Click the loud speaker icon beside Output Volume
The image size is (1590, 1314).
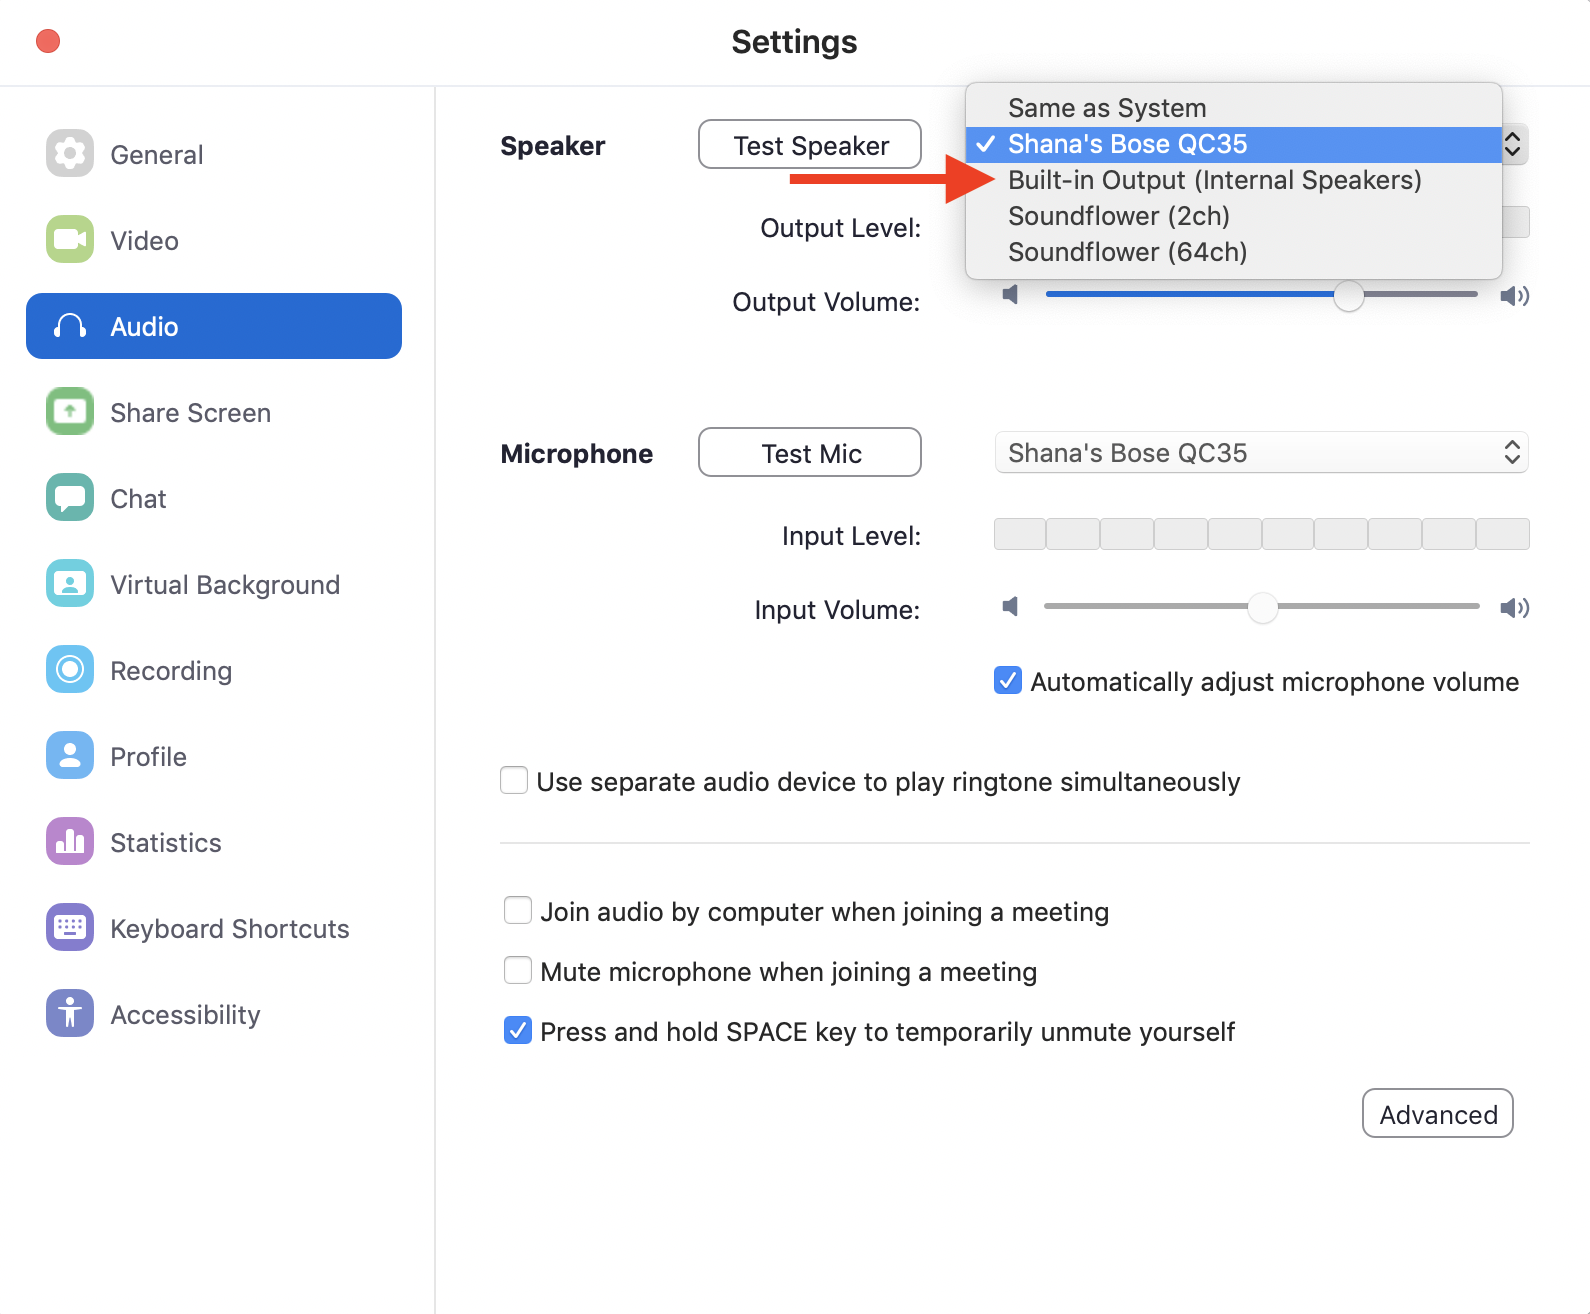pyautogui.click(x=1515, y=295)
